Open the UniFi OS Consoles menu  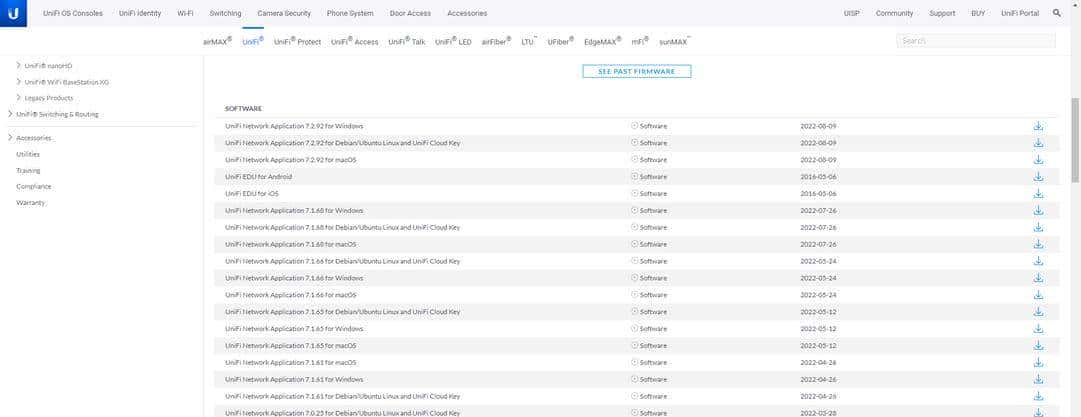point(73,13)
